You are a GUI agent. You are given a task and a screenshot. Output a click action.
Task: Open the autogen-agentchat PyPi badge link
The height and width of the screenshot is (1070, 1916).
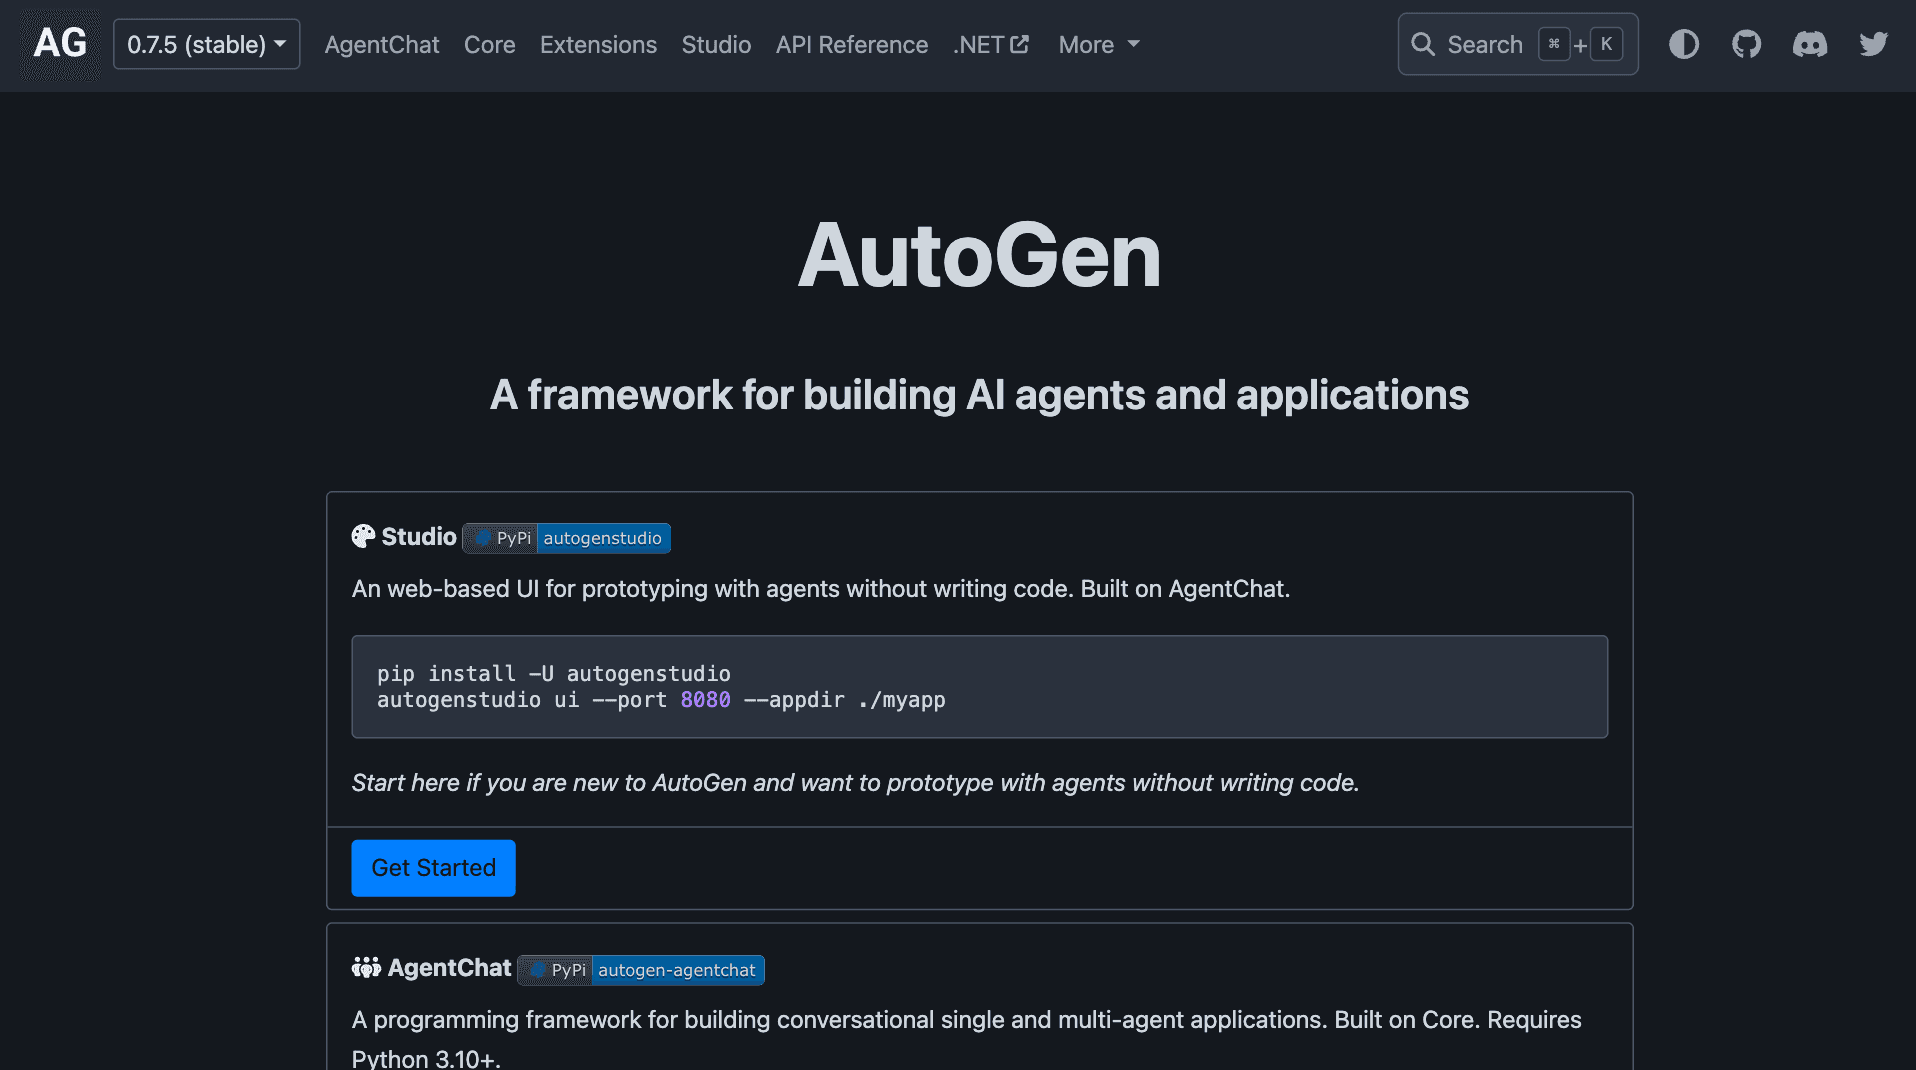point(640,969)
